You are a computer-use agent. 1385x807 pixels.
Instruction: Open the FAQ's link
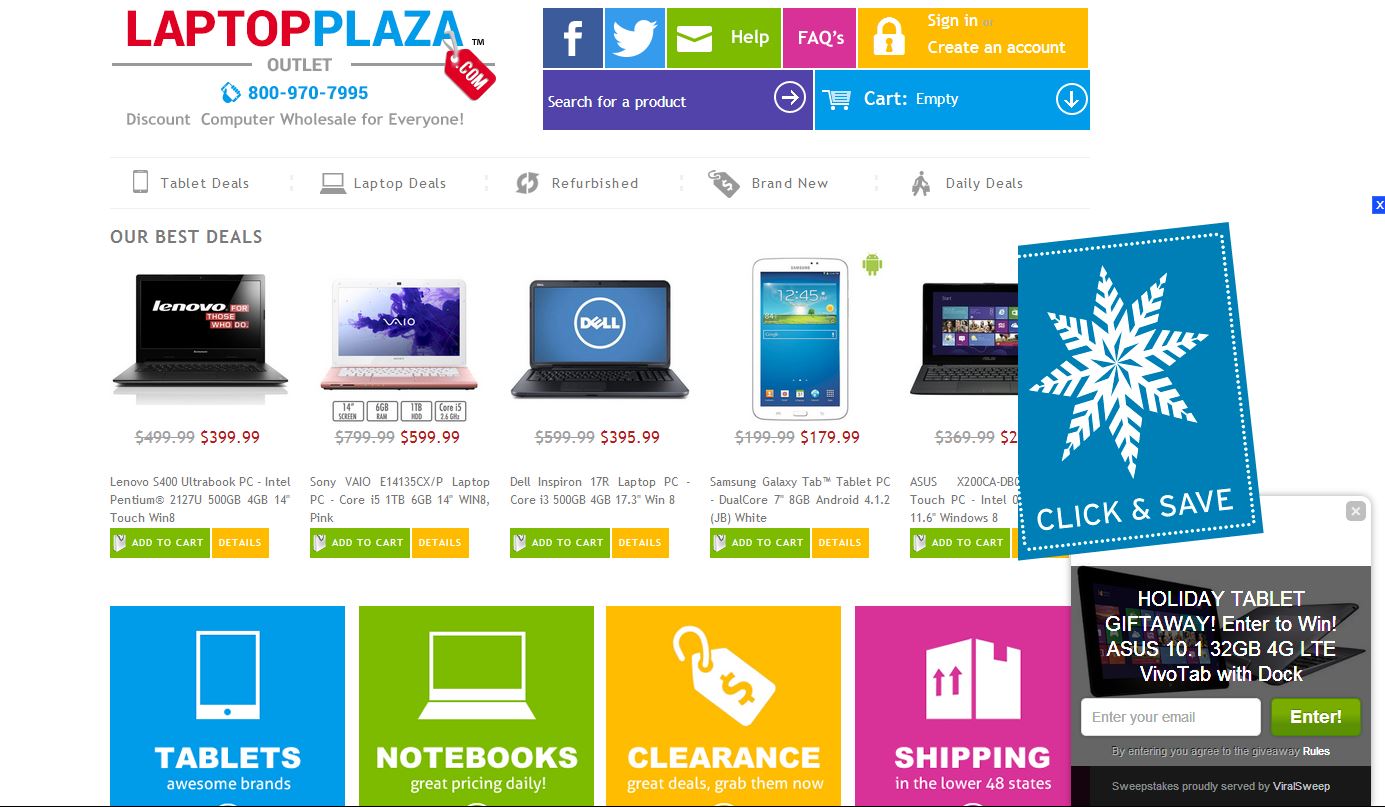(820, 38)
